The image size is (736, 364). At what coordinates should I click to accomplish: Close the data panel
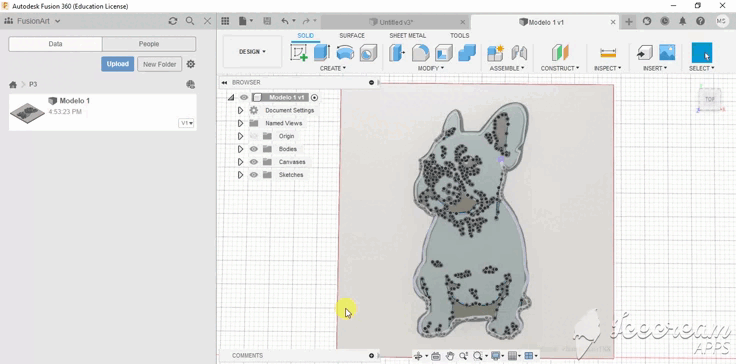[207, 21]
